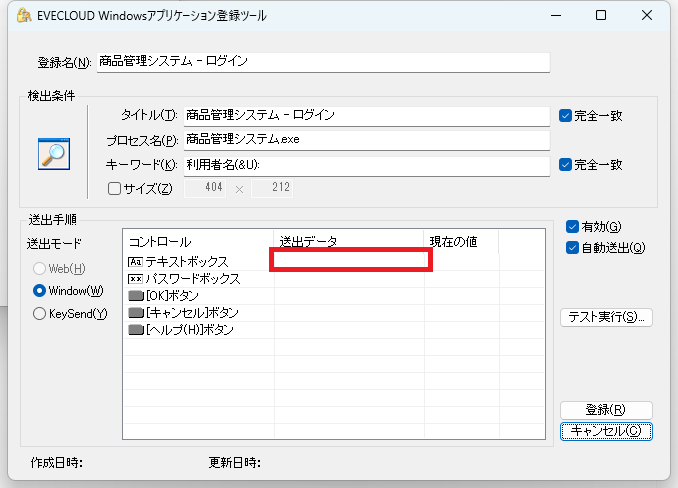Click the 登録名(N) input field
This screenshot has height=488, width=678.
pos(323,62)
